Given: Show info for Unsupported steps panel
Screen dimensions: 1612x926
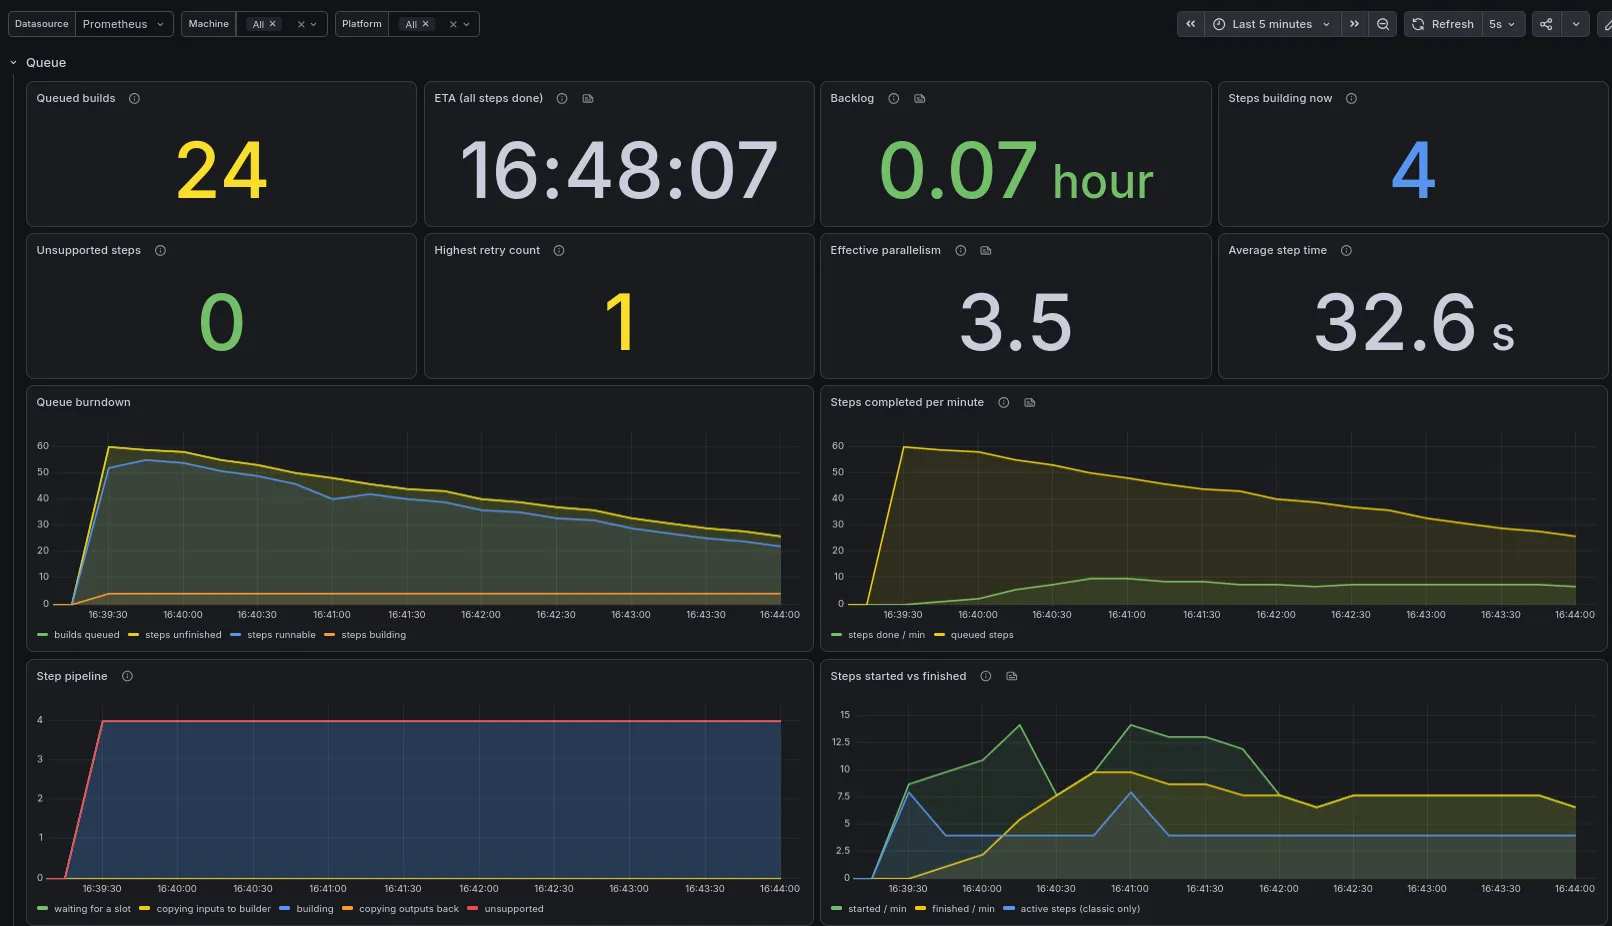Looking at the screenshot, I should click(160, 250).
